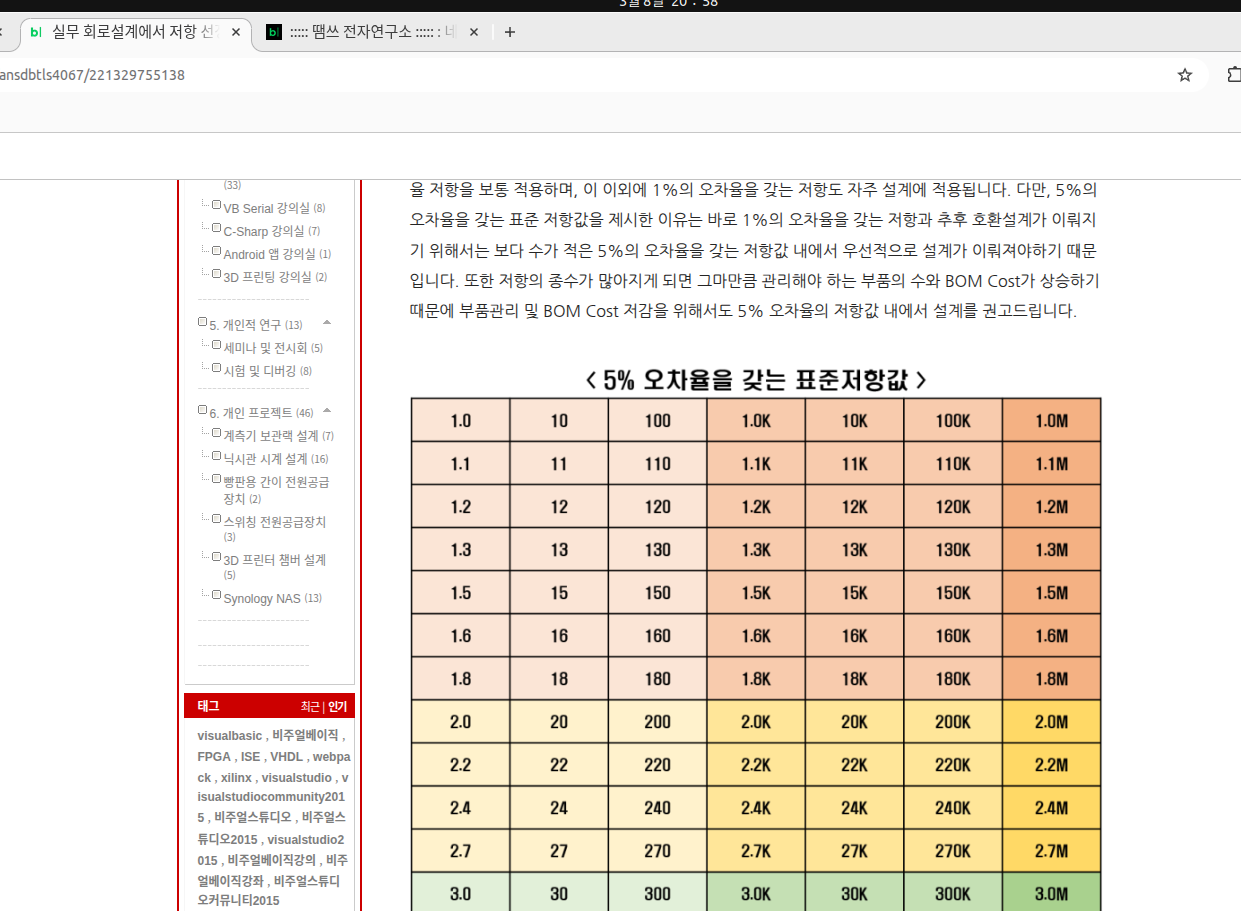This screenshot has height=911, width=1241.
Task: Go to the 3D 프린터 챔버 설계 category
Action: coord(274,560)
